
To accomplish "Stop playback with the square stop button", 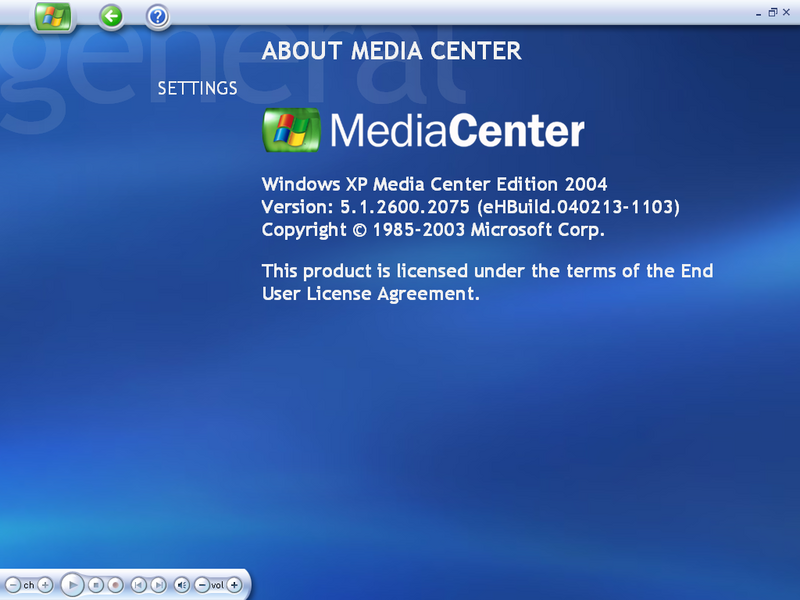I will pyautogui.click(x=95, y=585).
